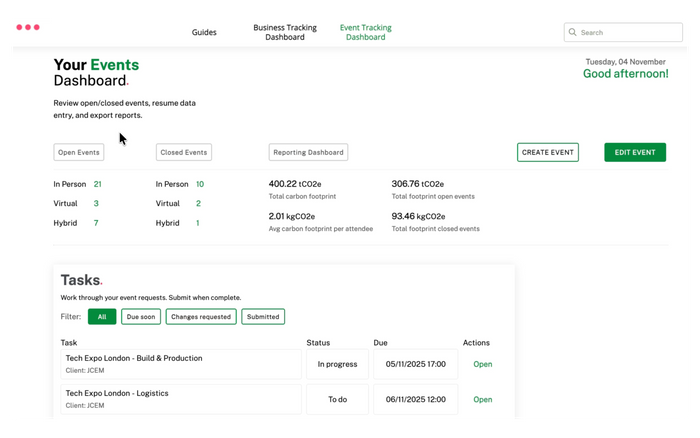
Task: Open the Reporting Dashboard
Action: (308, 152)
